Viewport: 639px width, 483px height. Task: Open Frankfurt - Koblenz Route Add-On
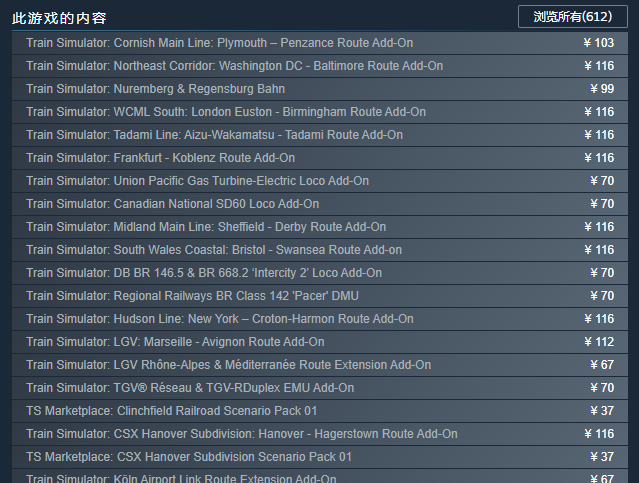[x=320, y=158]
